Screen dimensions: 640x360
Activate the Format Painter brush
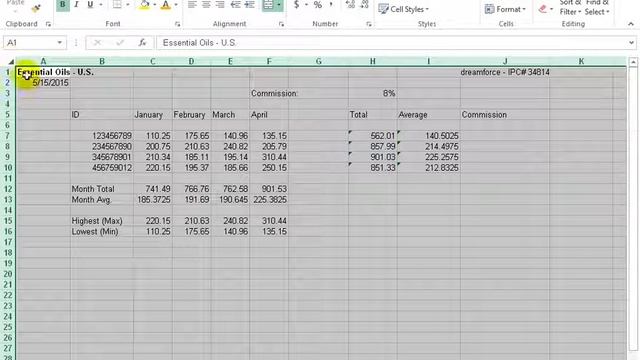36,7
